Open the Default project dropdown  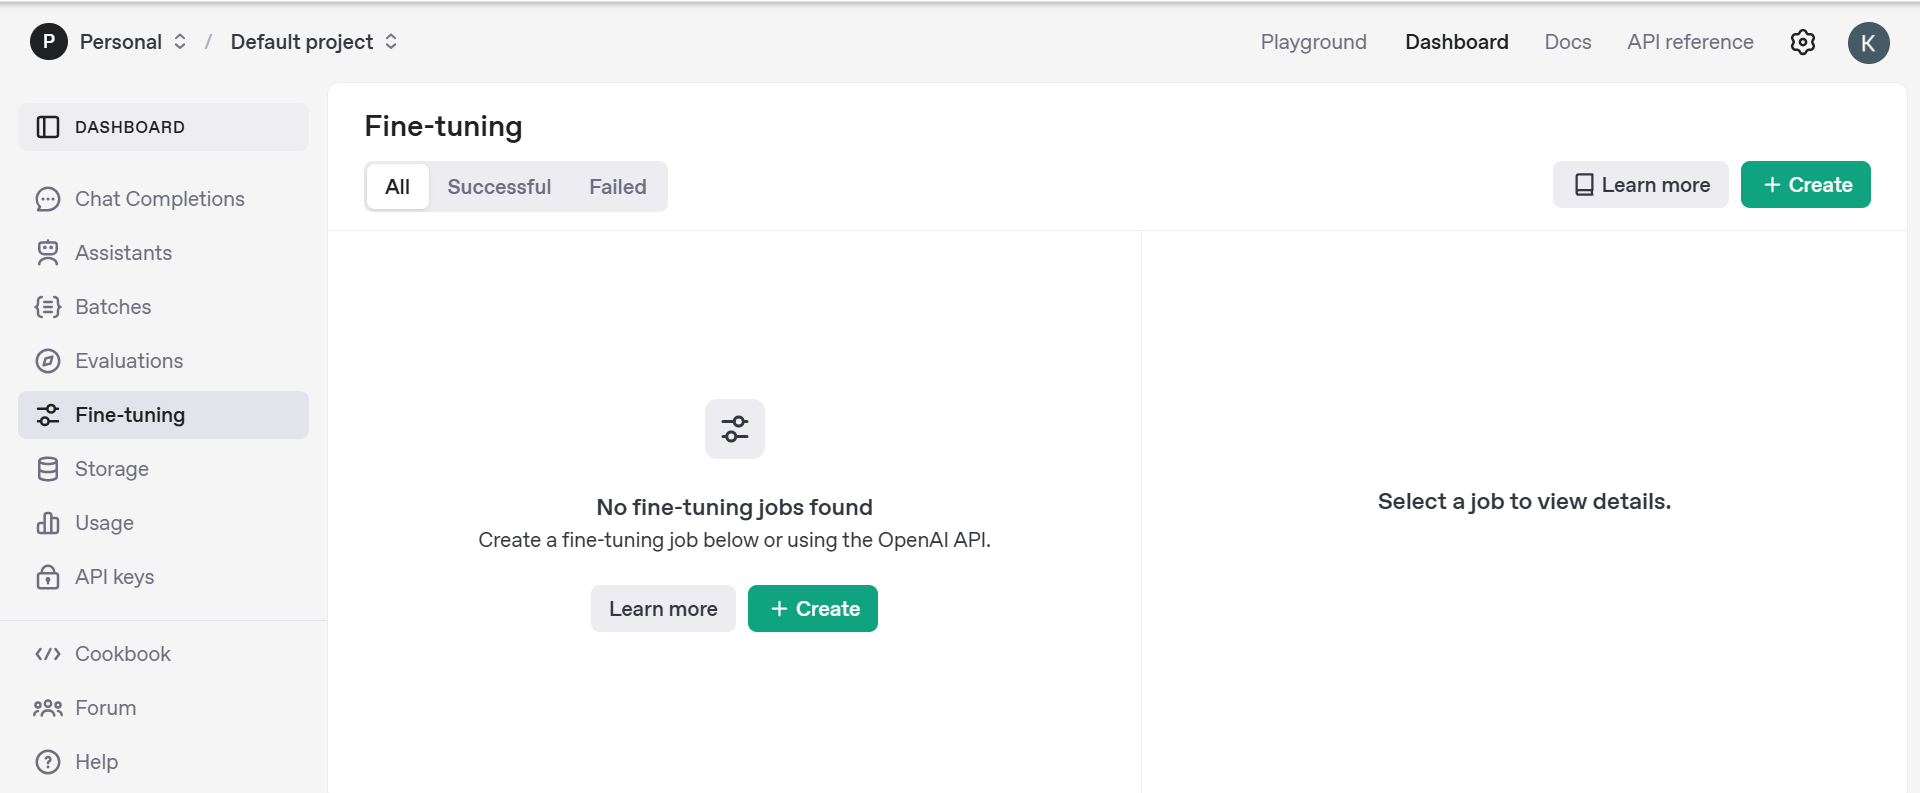pos(313,42)
